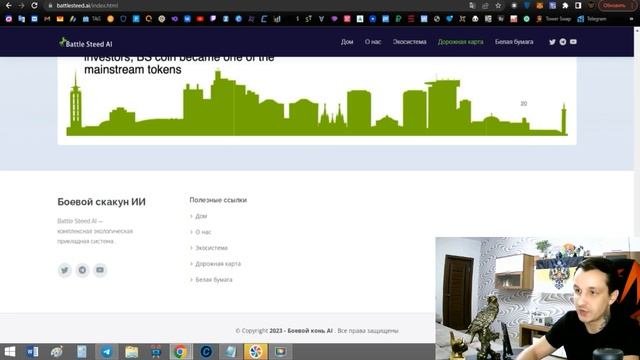Open the TAS bookmark

click(x=92, y=19)
